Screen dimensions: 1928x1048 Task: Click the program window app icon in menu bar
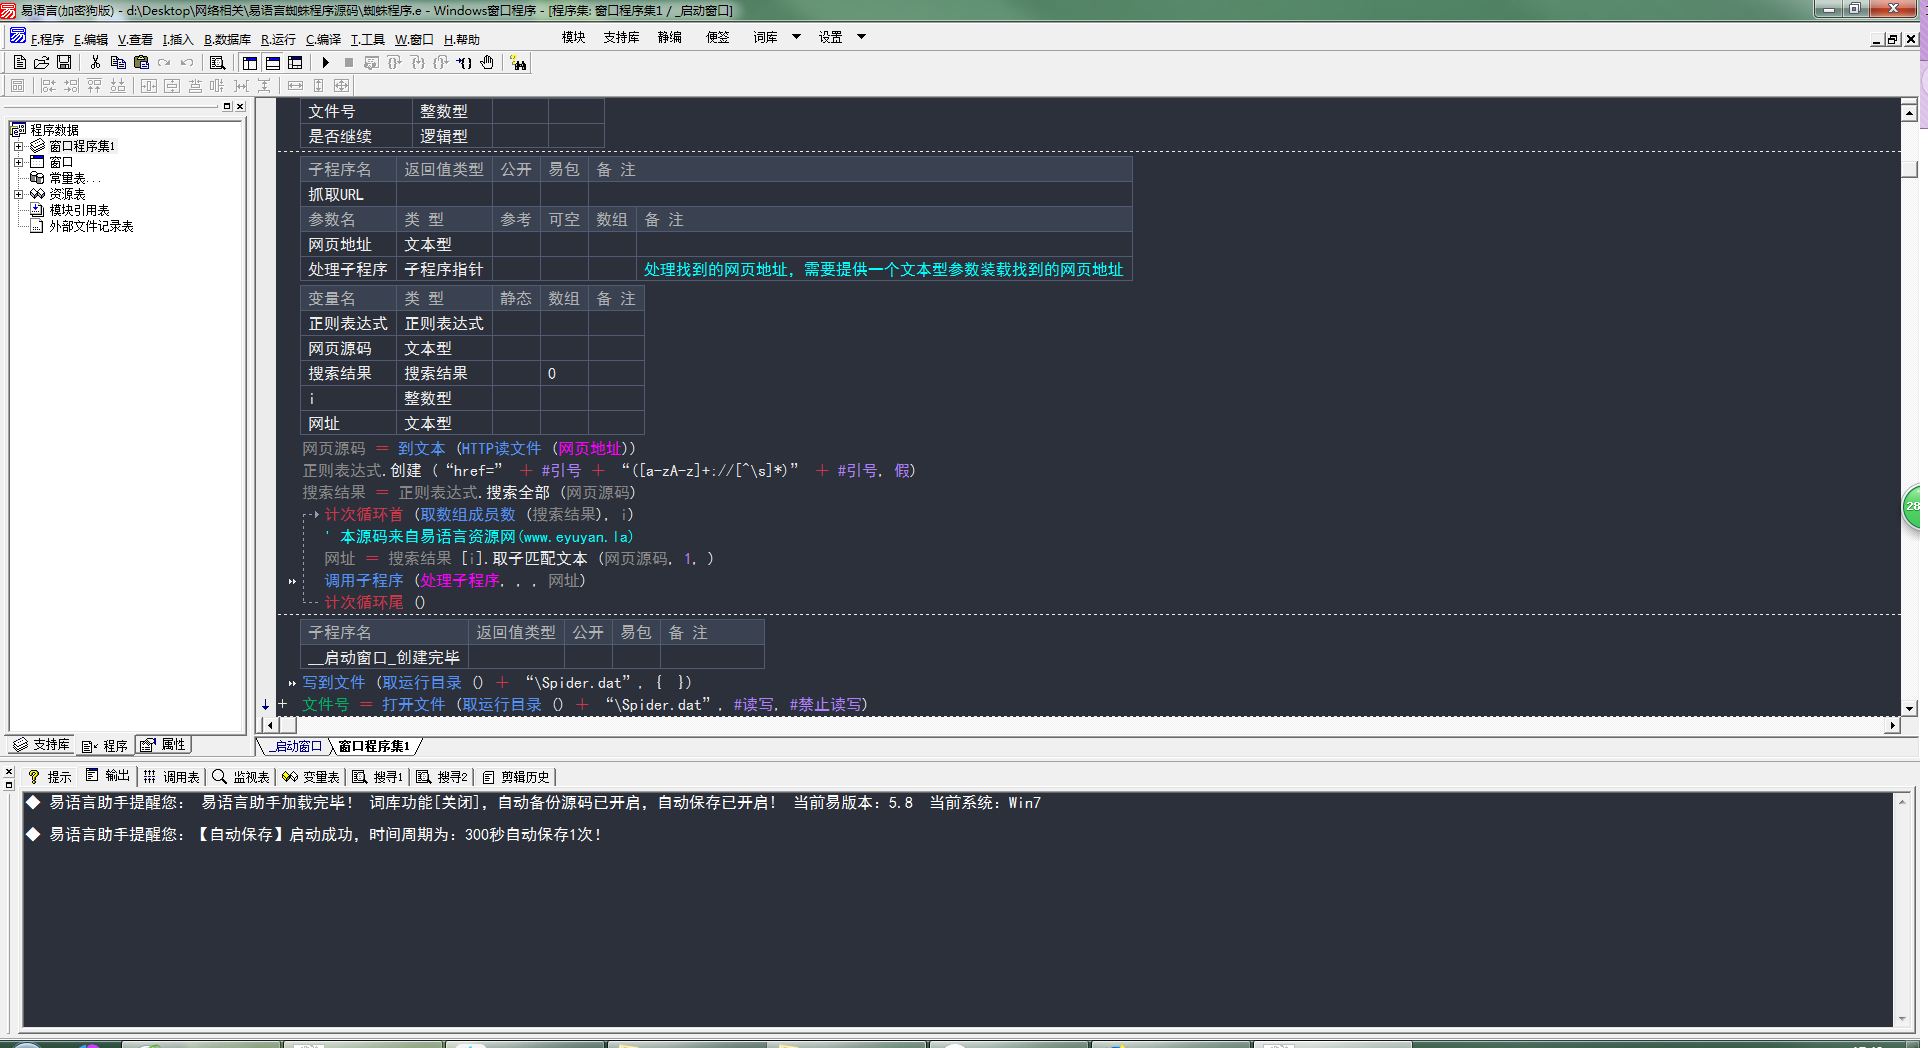point(18,37)
